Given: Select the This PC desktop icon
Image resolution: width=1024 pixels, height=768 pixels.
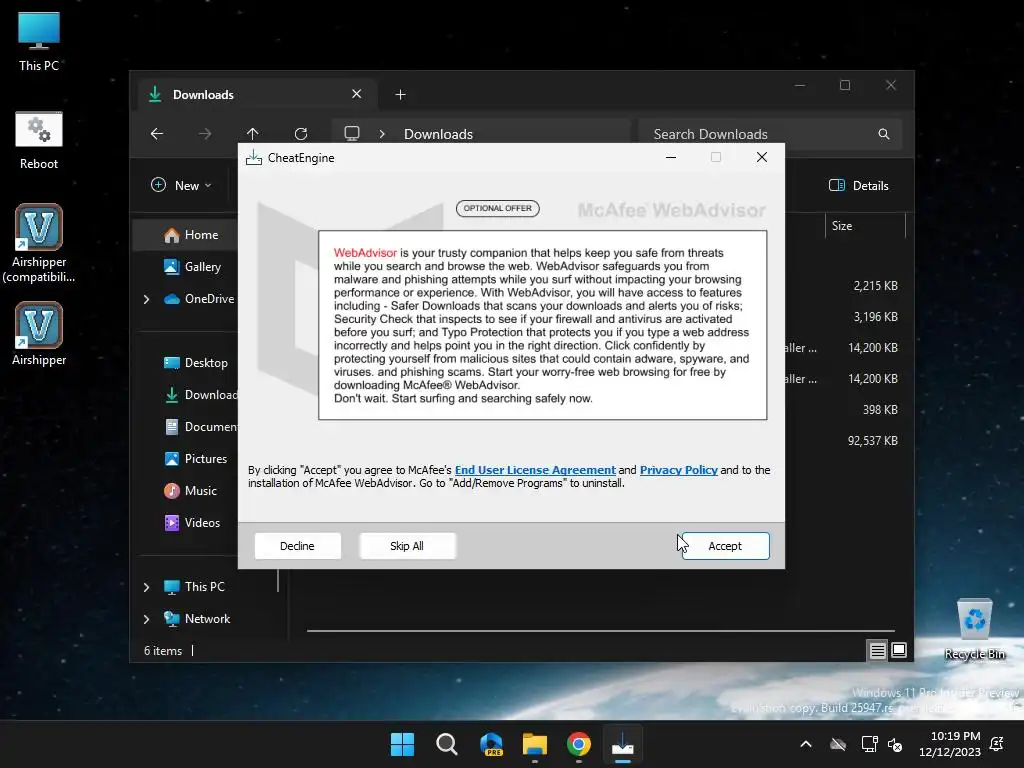Looking at the screenshot, I should pos(39,41).
